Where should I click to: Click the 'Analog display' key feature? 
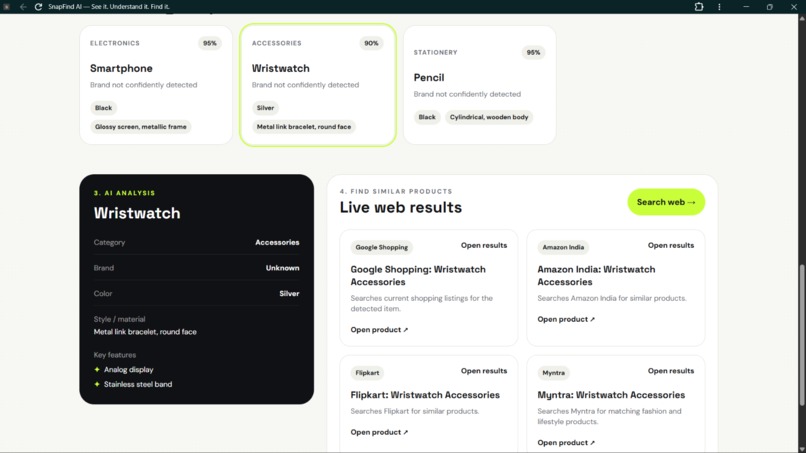click(129, 370)
